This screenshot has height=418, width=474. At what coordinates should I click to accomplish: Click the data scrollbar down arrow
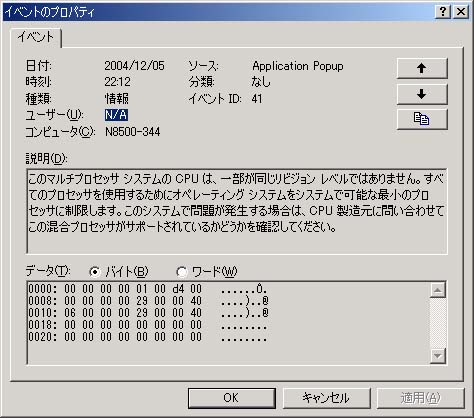point(438,356)
